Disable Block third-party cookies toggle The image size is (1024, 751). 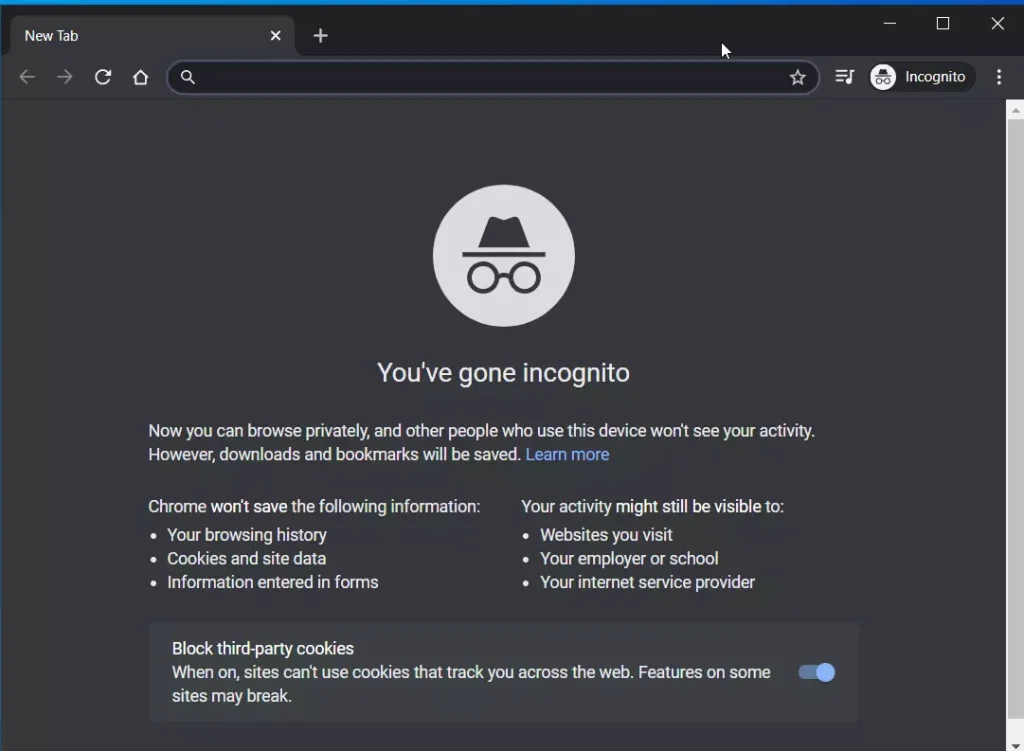[816, 673]
